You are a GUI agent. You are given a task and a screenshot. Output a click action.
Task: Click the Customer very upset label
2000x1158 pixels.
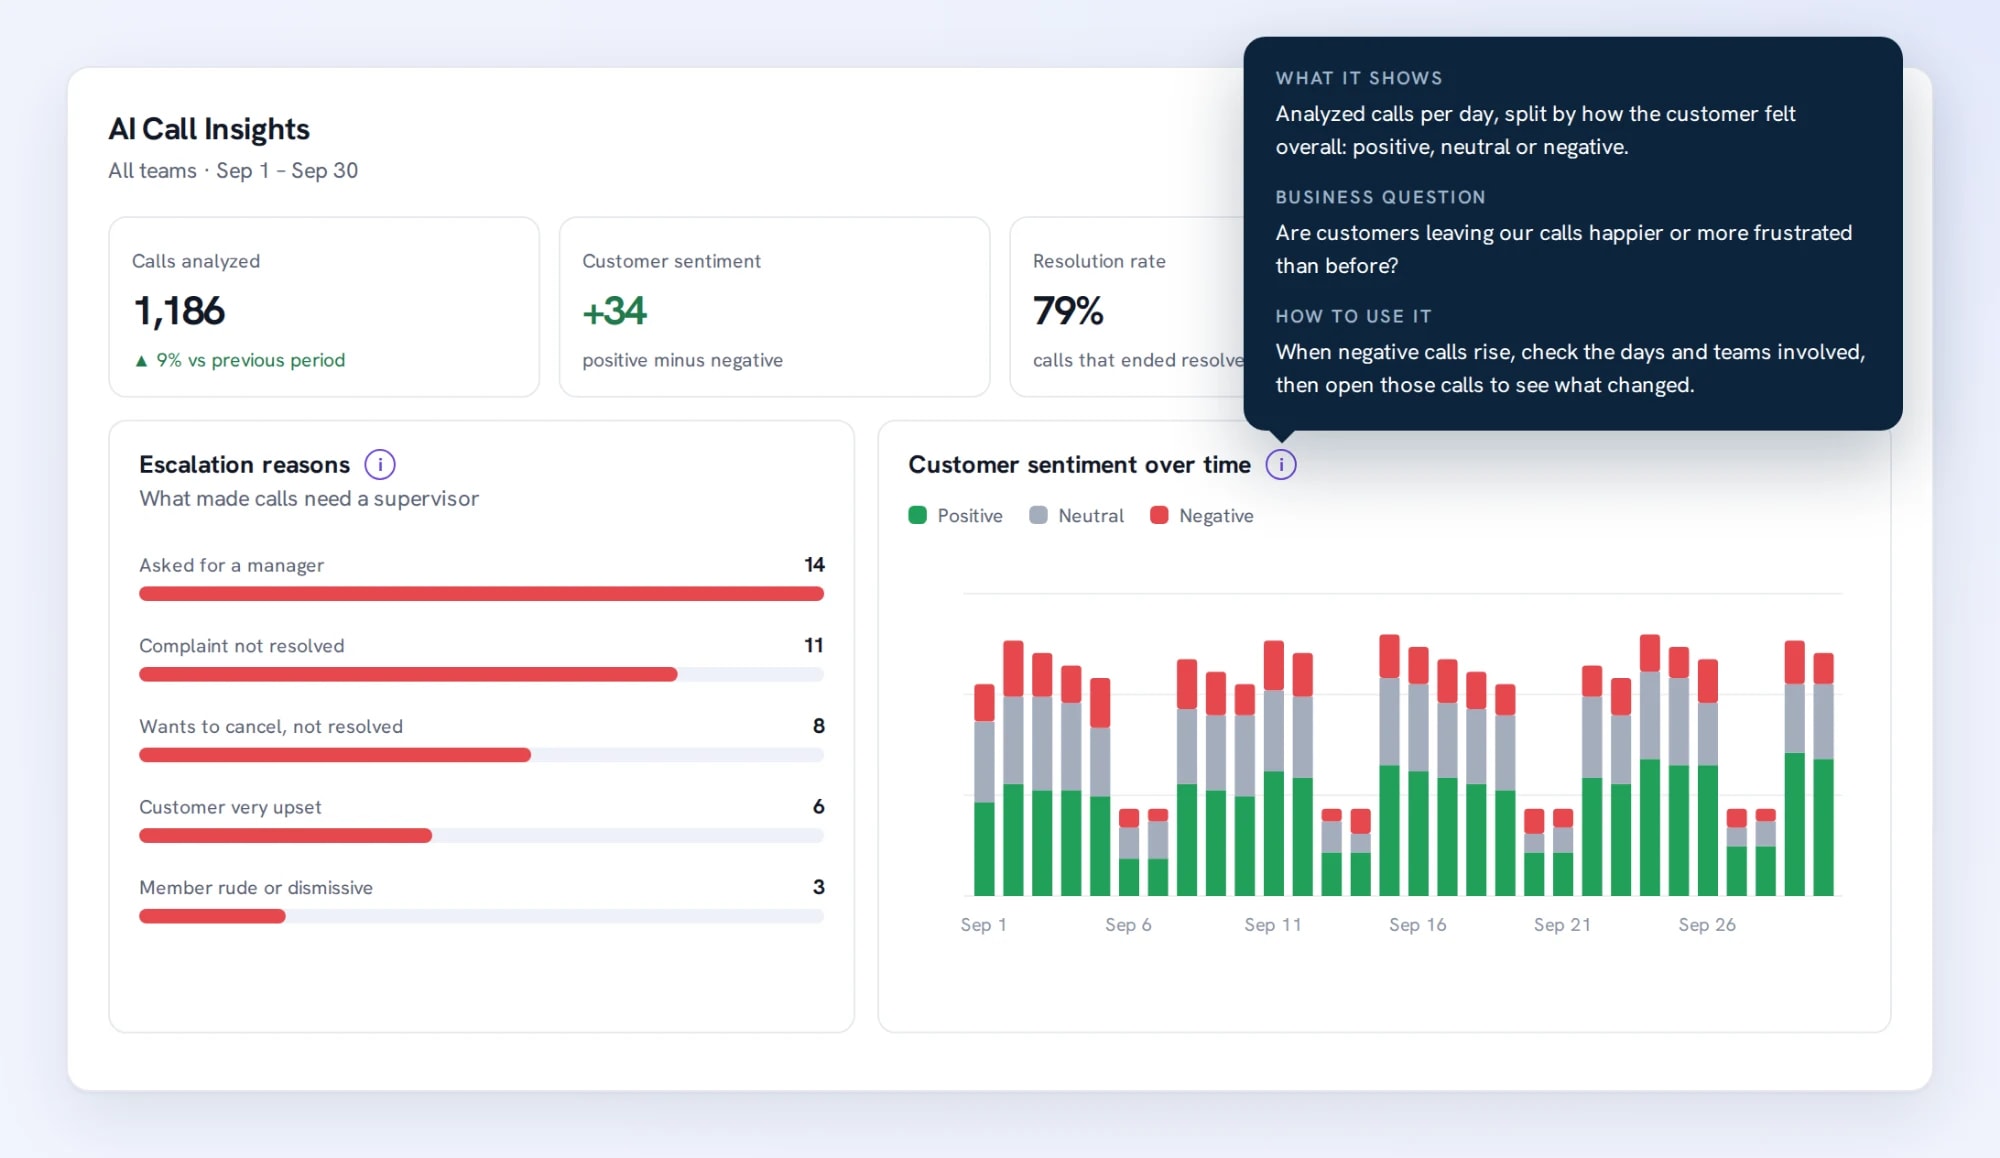pos(230,807)
